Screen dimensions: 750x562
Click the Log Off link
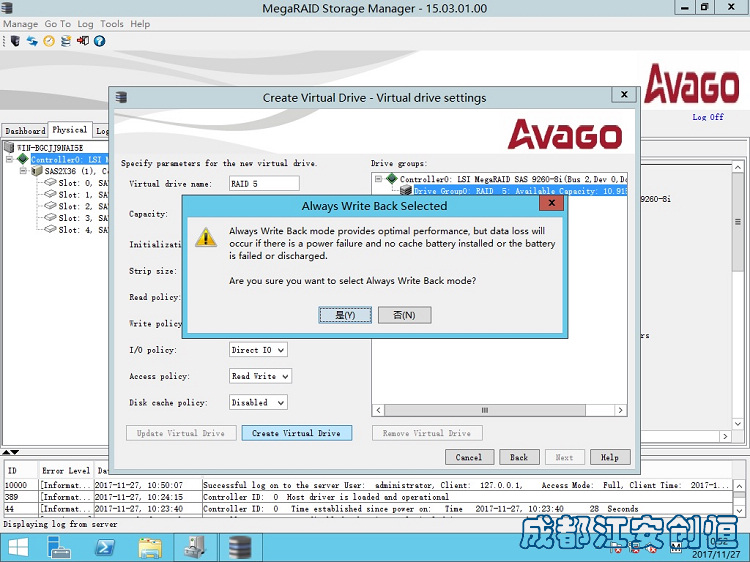[x=708, y=117]
